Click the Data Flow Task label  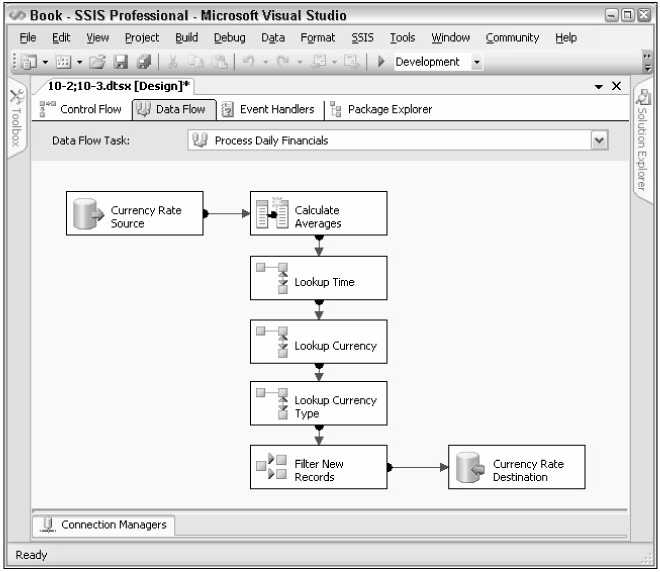coord(90,141)
